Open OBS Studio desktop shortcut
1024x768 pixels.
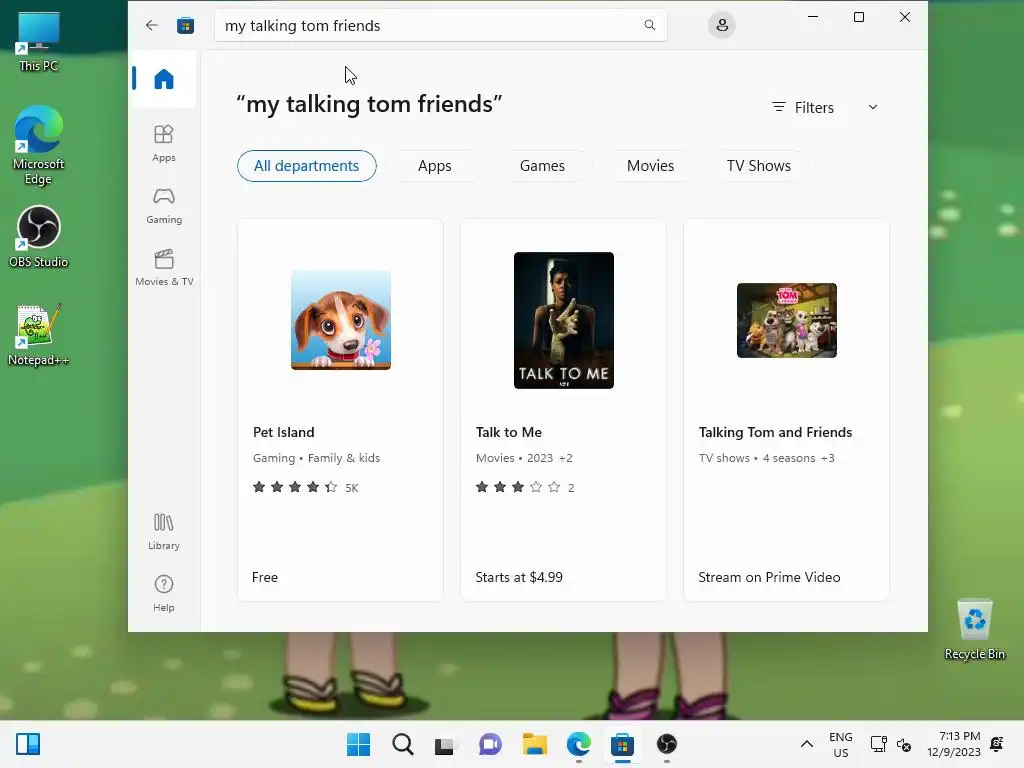(39, 237)
